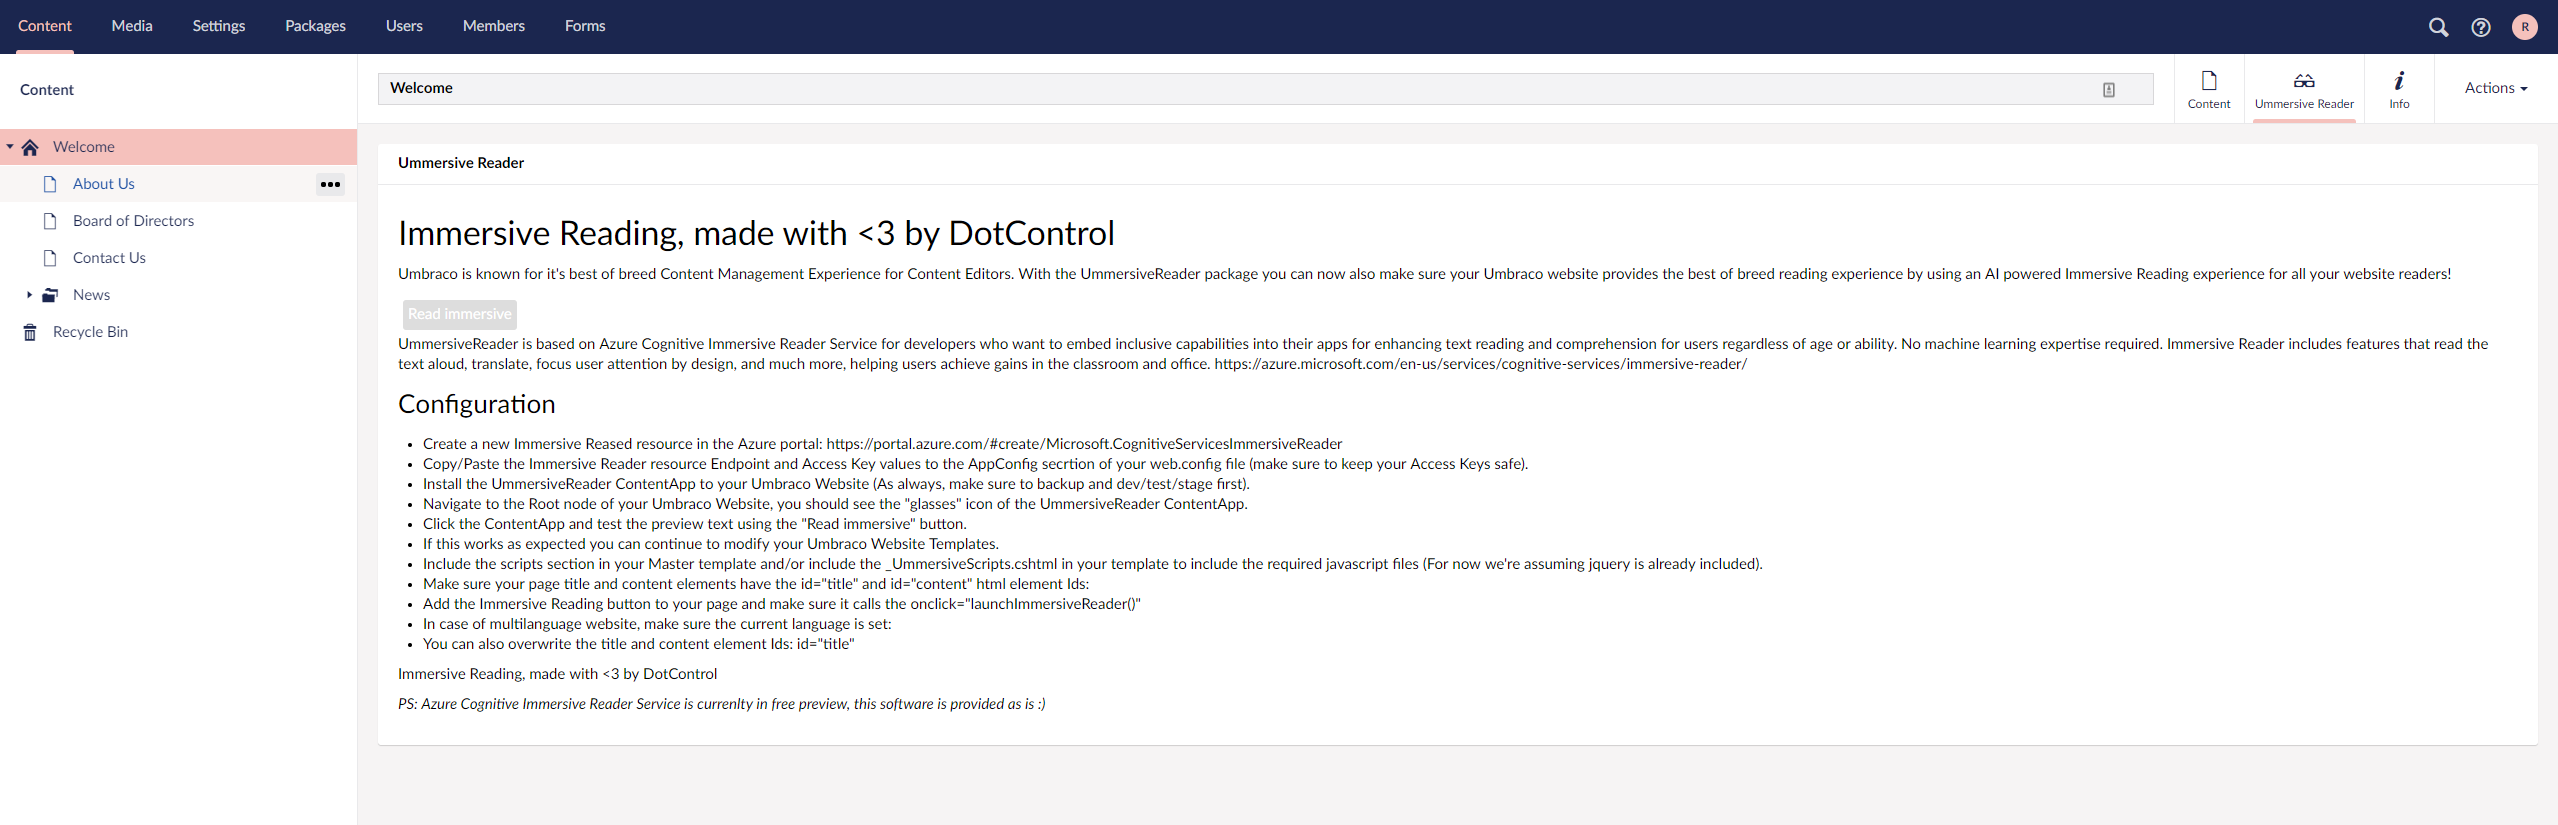The image size is (2558, 825).
Task: Click the Welcome name input field
Action: pos(1200,88)
